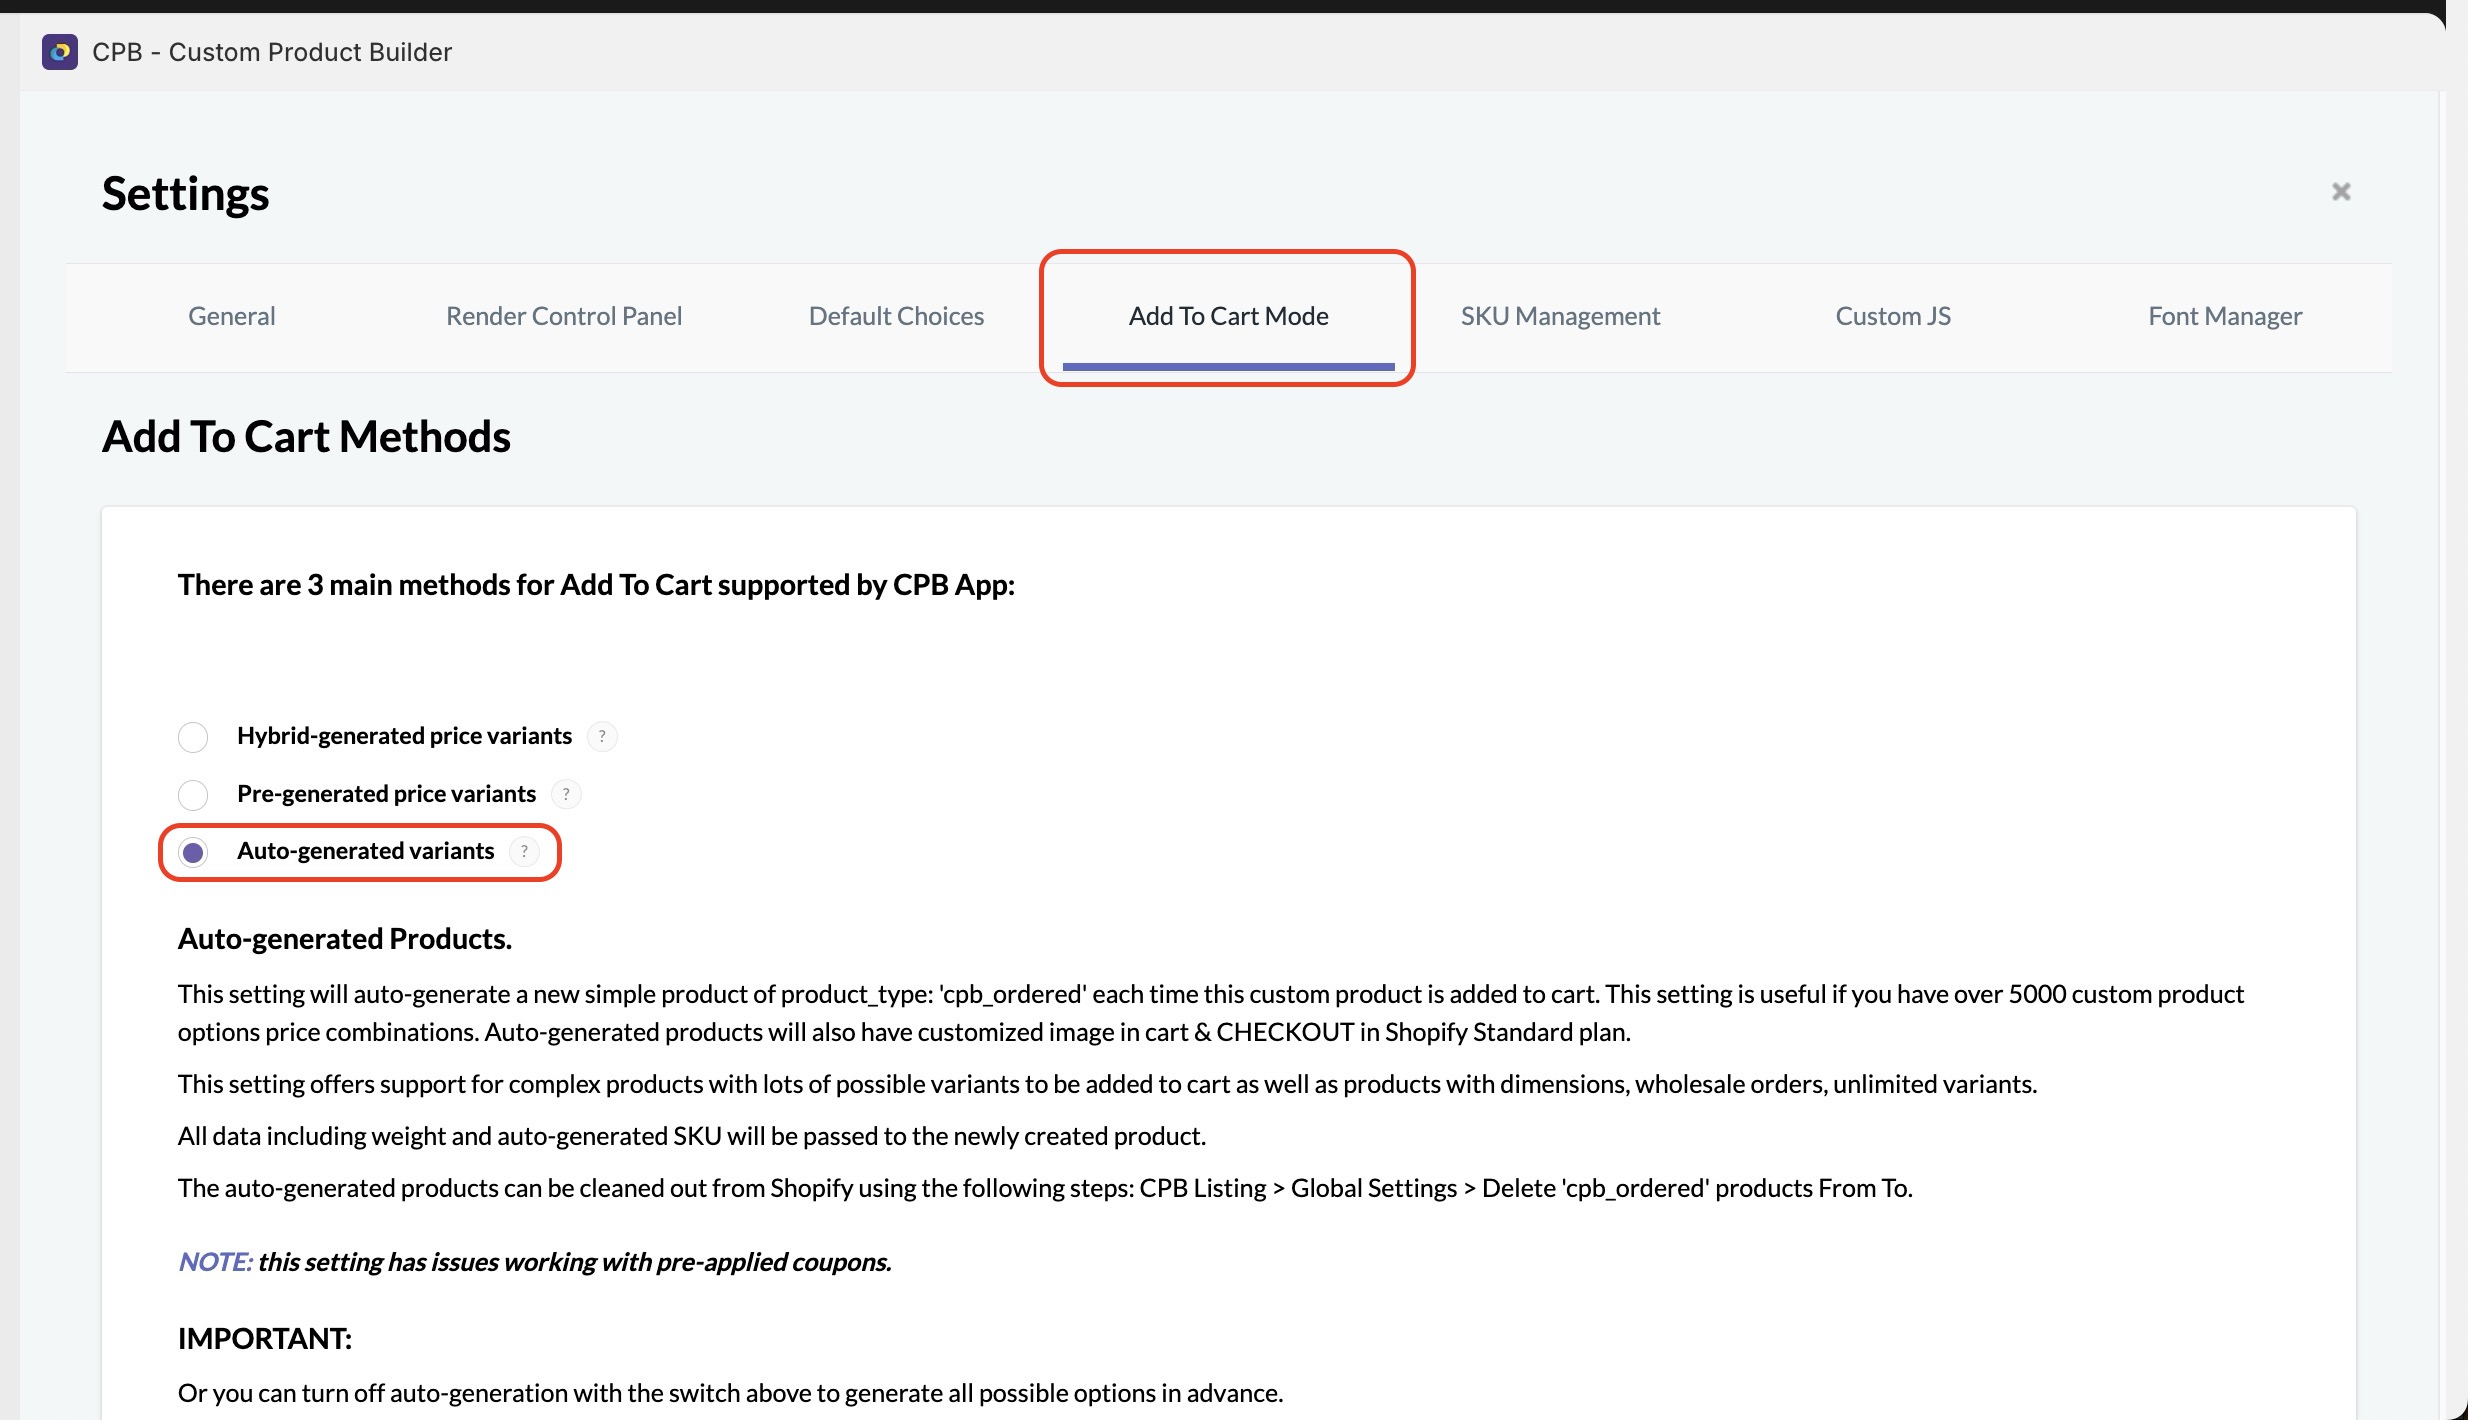Switch to the General tab
Image resolution: width=2468 pixels, height=1420 pixels.
[x=232, y=317]
